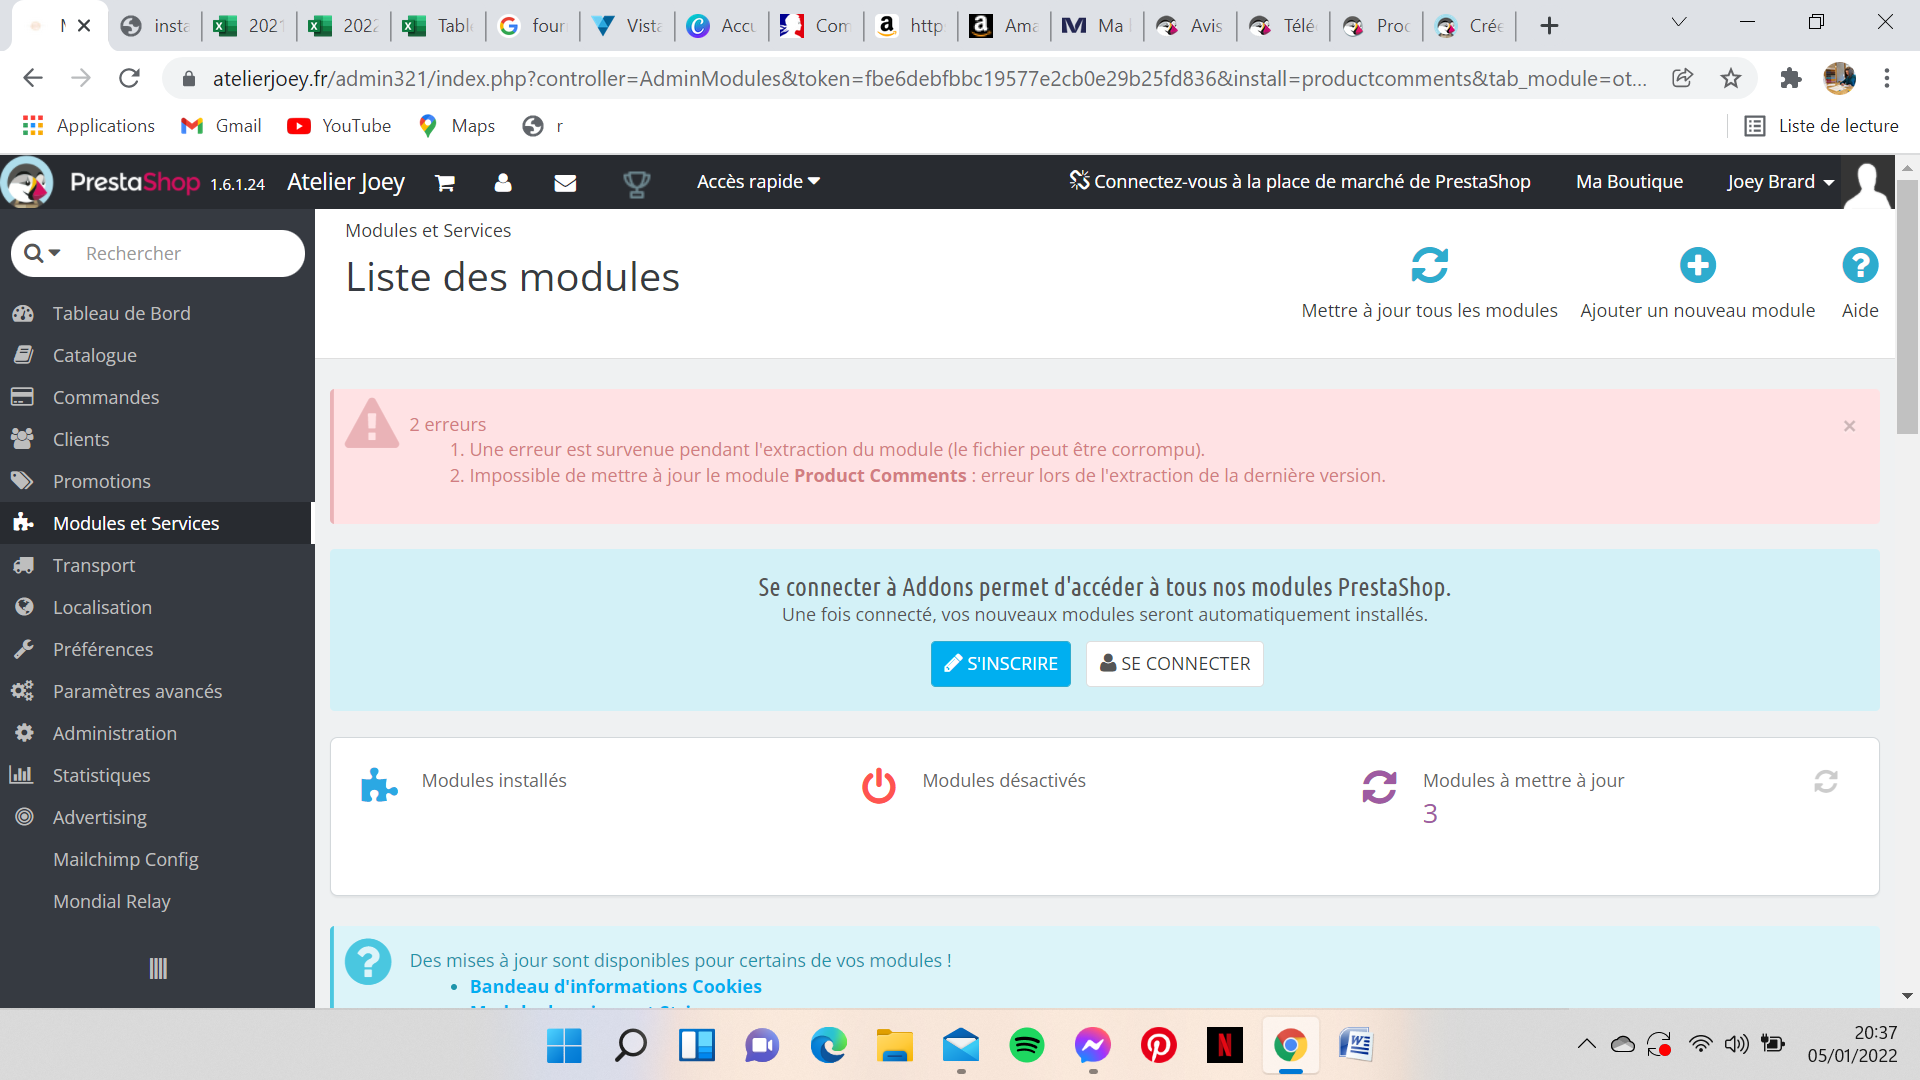Viewport: 1920px width, 1080px height.
Task: Bookmark this page with the star icon
Action: 1731,78
